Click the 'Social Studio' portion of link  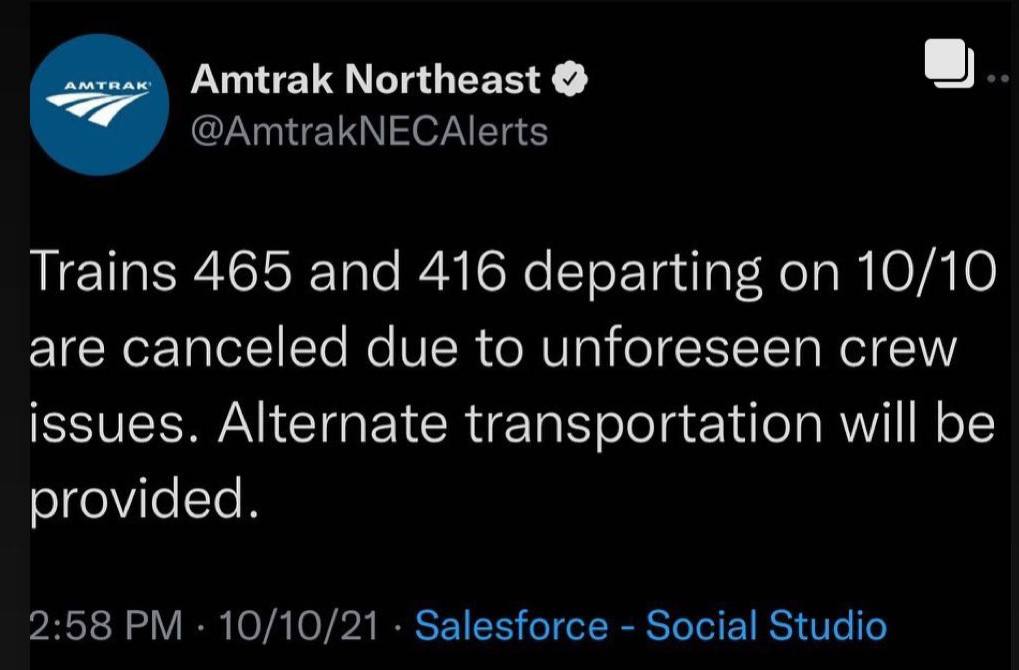[x=766, y=625]
